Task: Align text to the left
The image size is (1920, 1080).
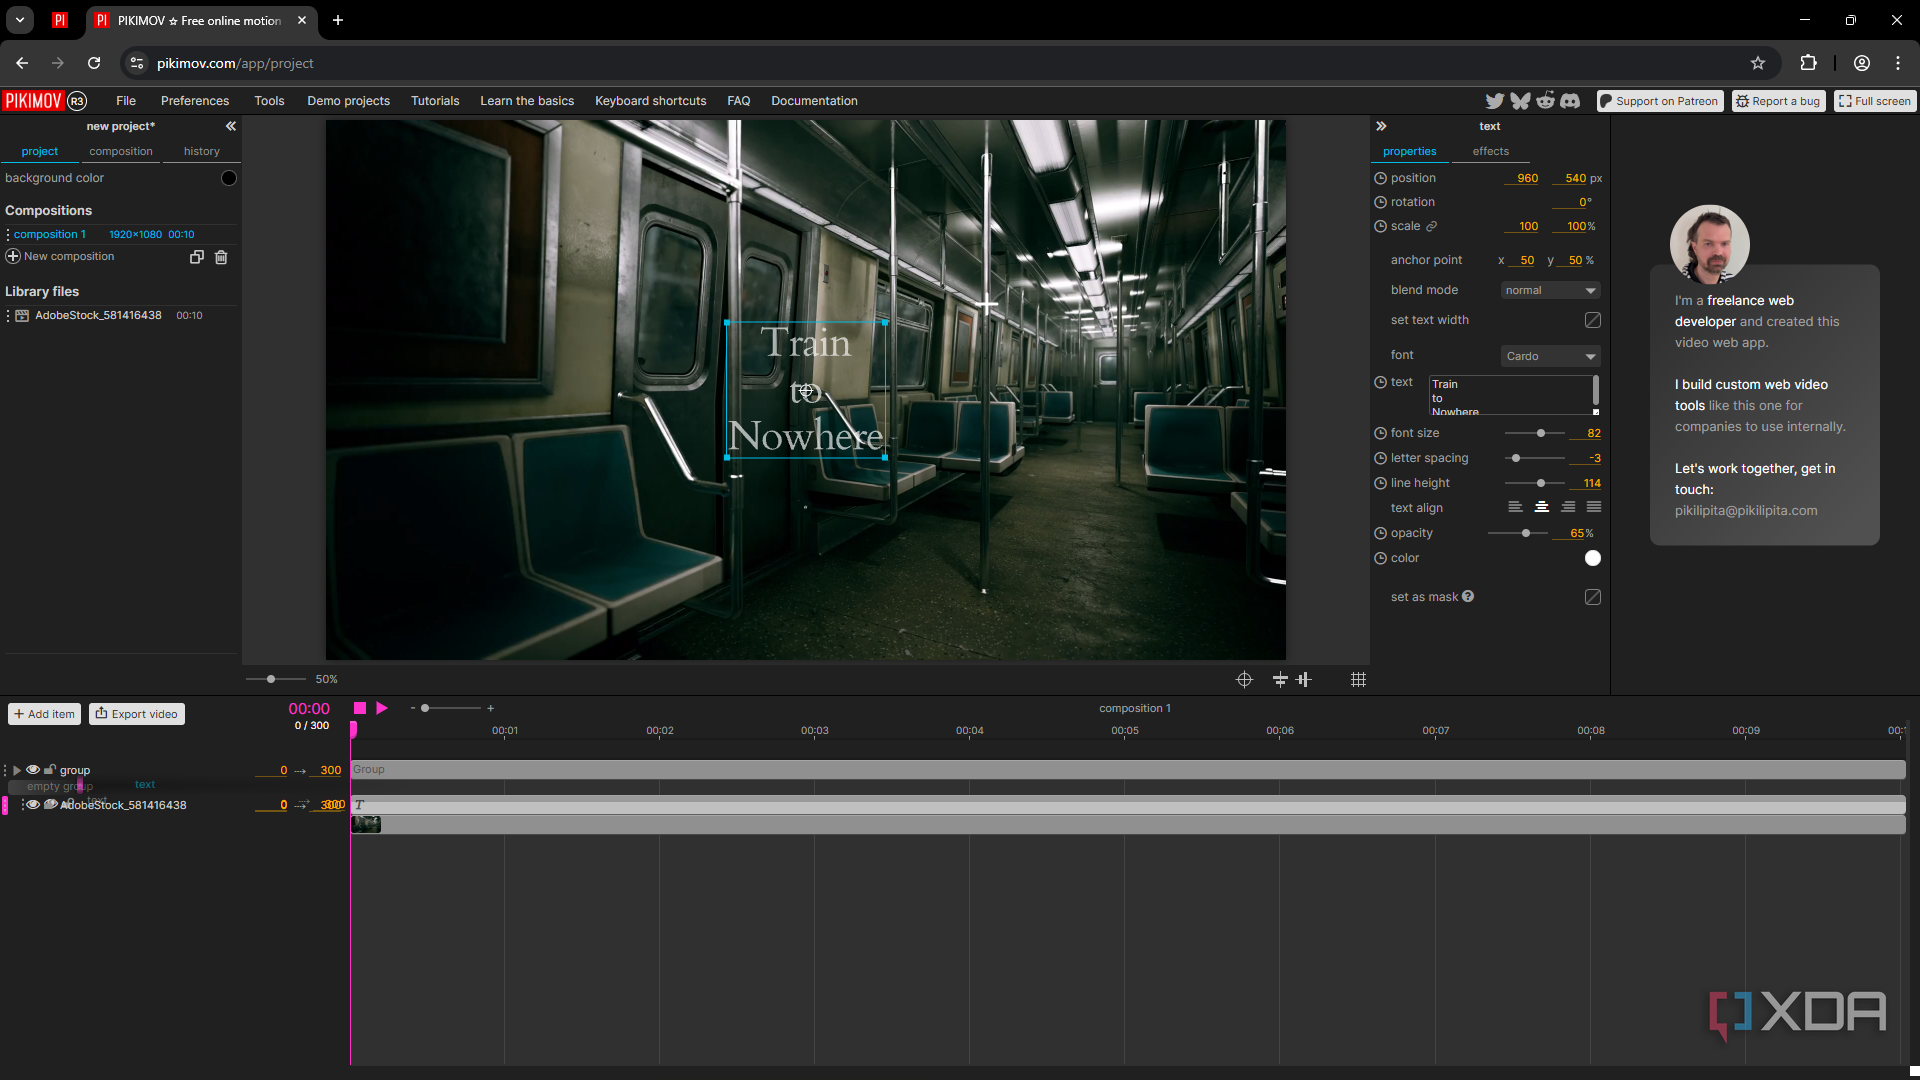Action: (x=1515, y=507)
